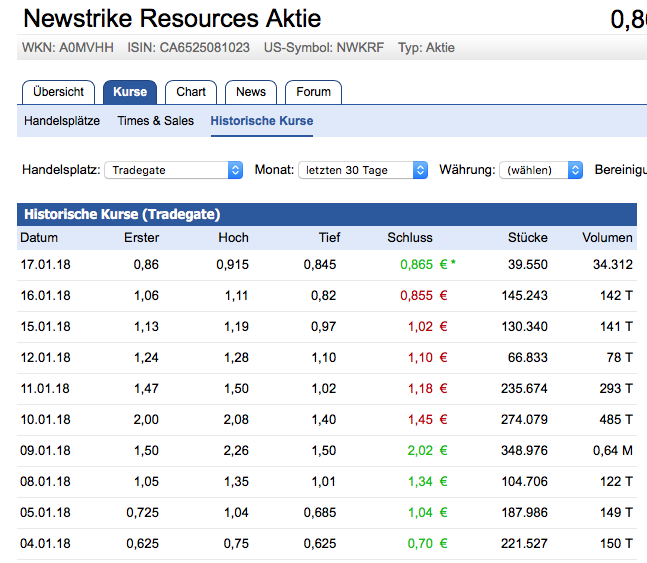
Task: Click the Erster column header
Action: coord(142,238)
